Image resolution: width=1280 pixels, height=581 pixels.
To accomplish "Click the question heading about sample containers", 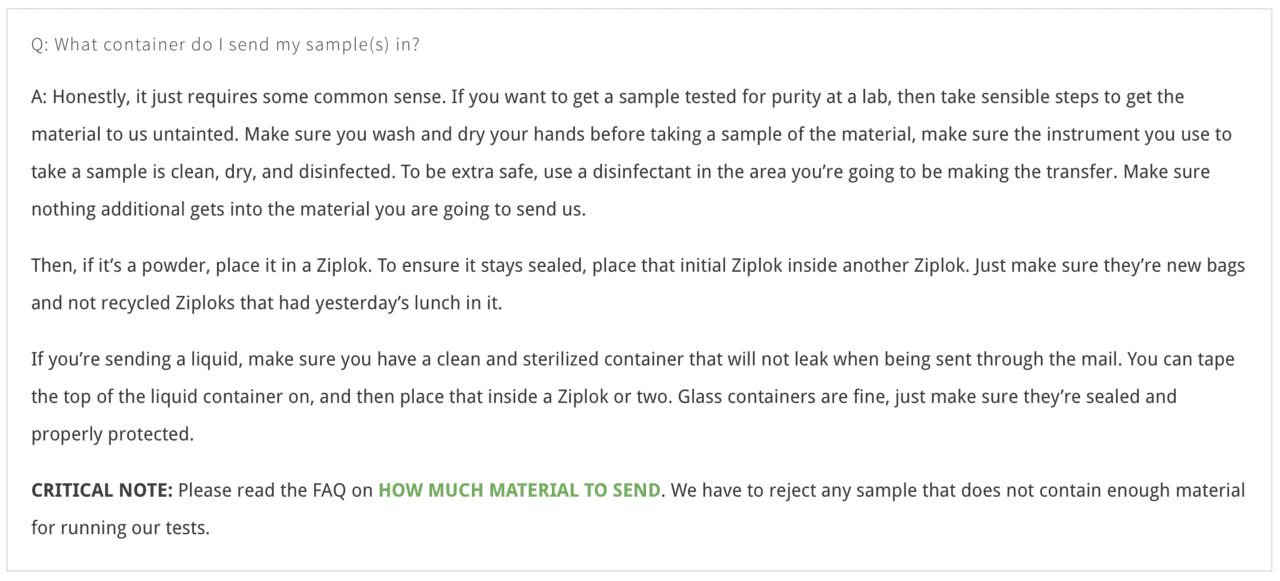I will coord(225,45).
